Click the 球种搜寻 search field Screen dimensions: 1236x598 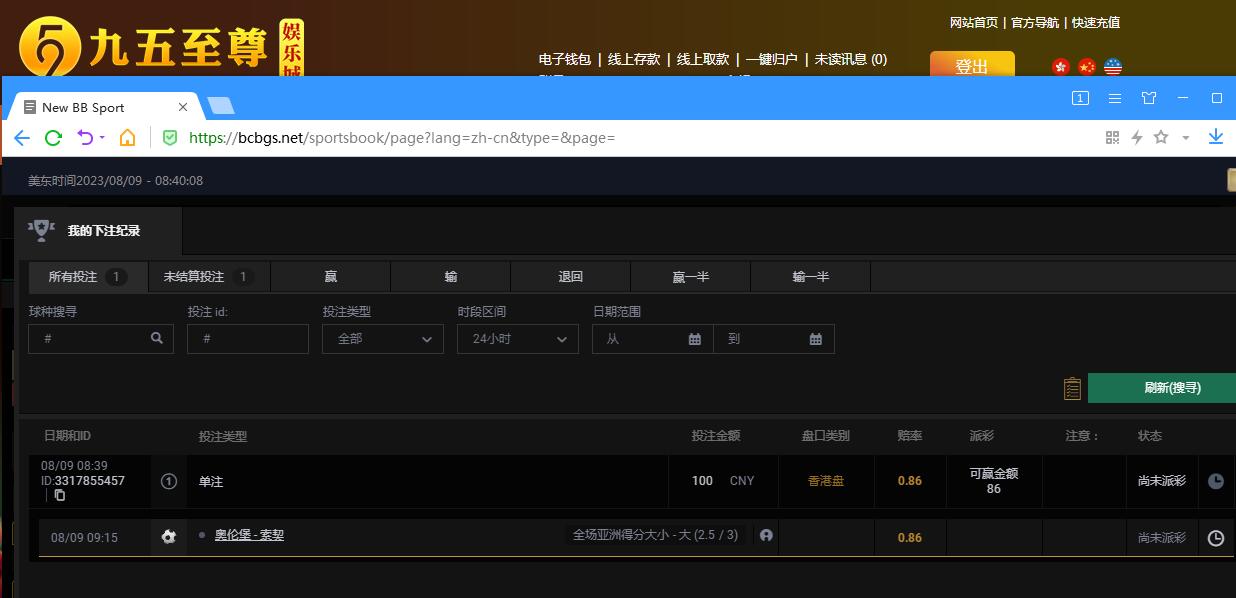(x=101, y=339)
